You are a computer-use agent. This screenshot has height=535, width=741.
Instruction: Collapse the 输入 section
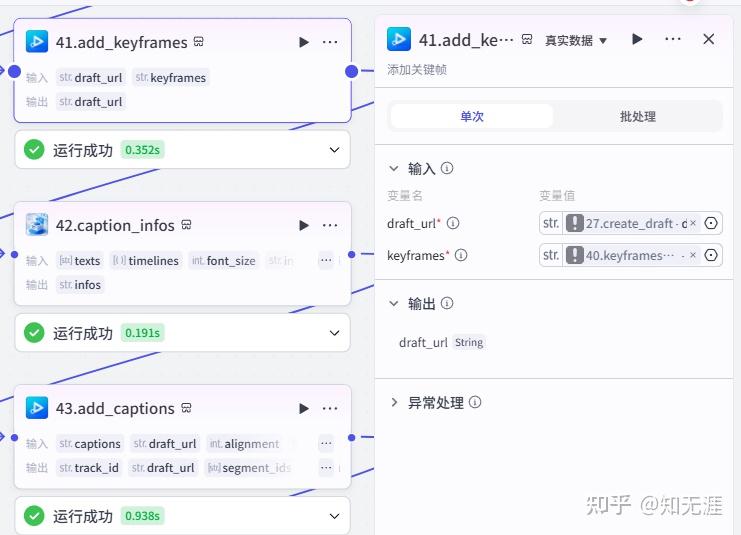tap(394, 168)
